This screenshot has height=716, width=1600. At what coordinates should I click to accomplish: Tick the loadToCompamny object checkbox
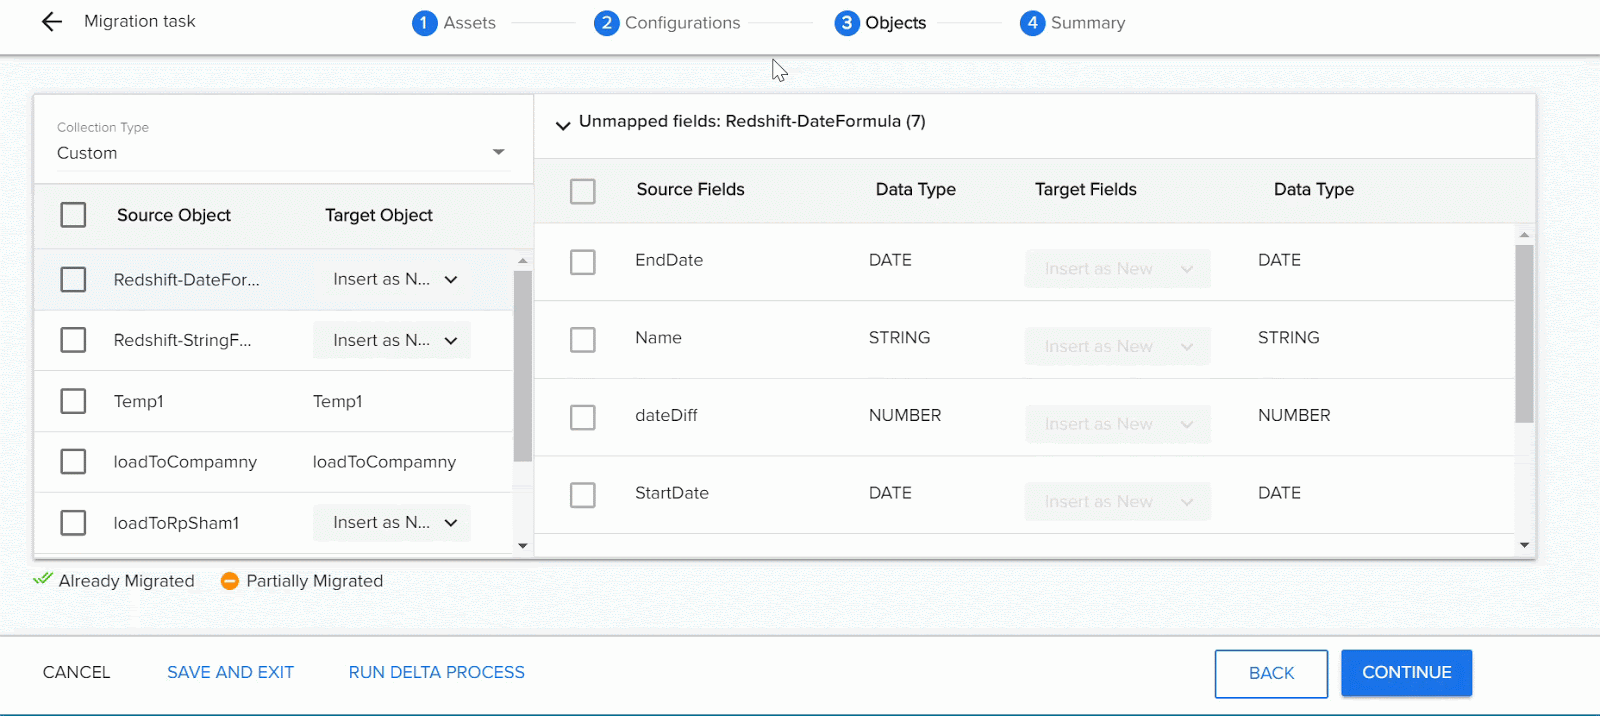pos(73,461)
